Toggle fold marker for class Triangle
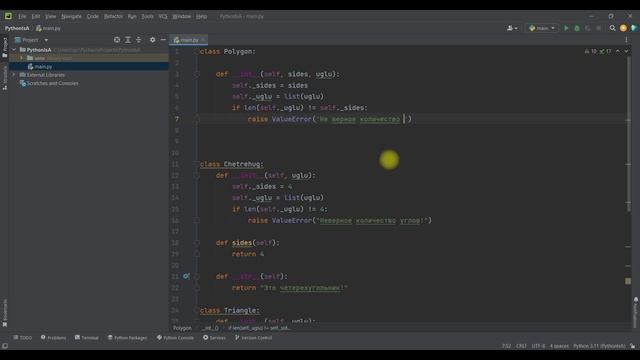Screen dimensions: 640x360 pyautogui.click(x=196, y=310)
